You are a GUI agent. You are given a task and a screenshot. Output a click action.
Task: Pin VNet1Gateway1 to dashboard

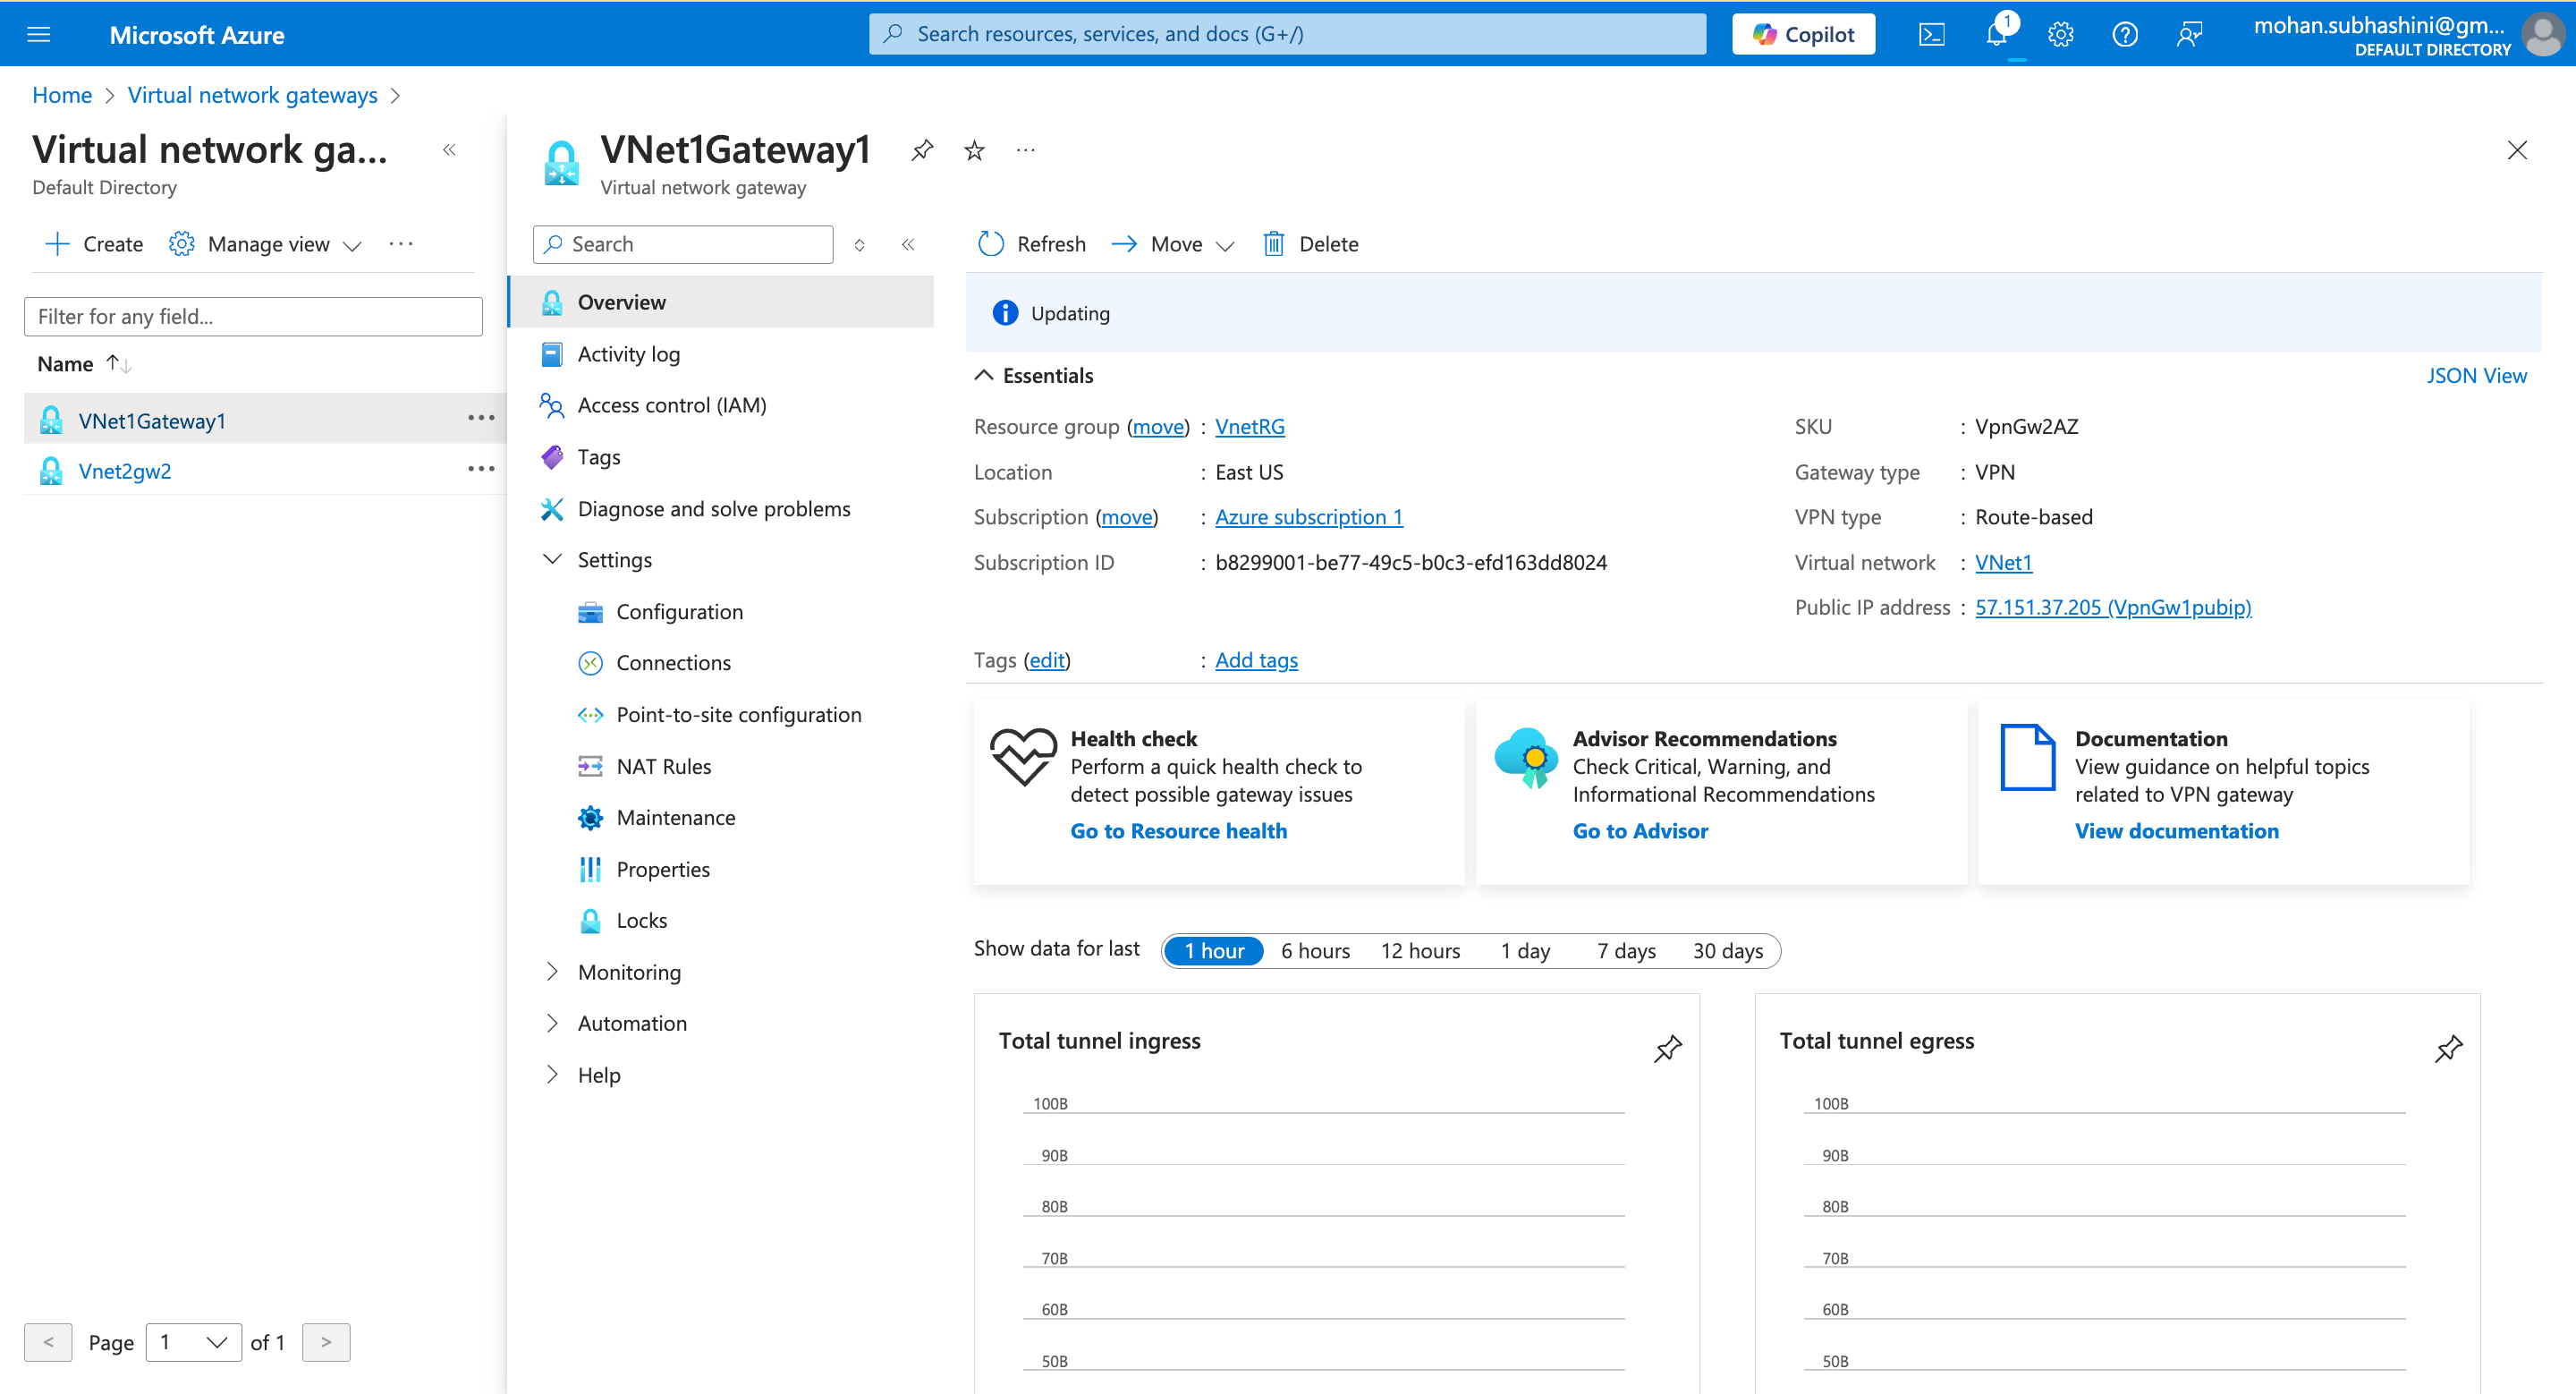click(x=921, y=150)
